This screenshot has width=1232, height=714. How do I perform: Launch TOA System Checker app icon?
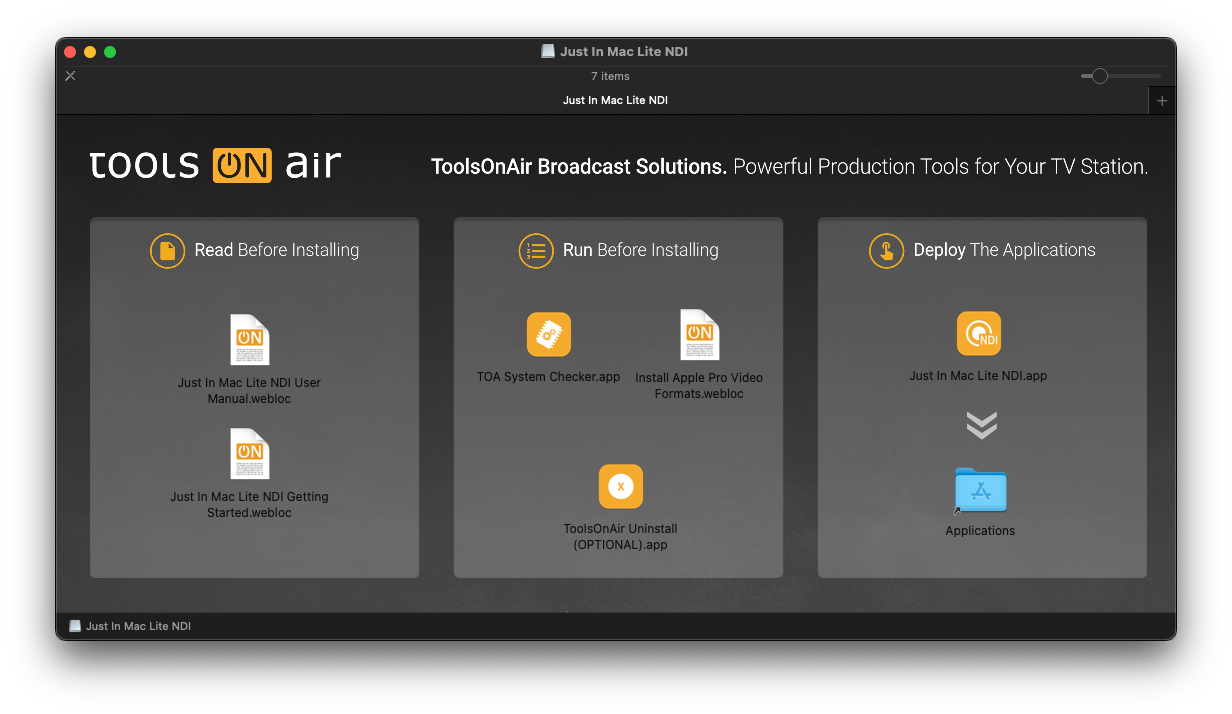click(x=549, y=335)
